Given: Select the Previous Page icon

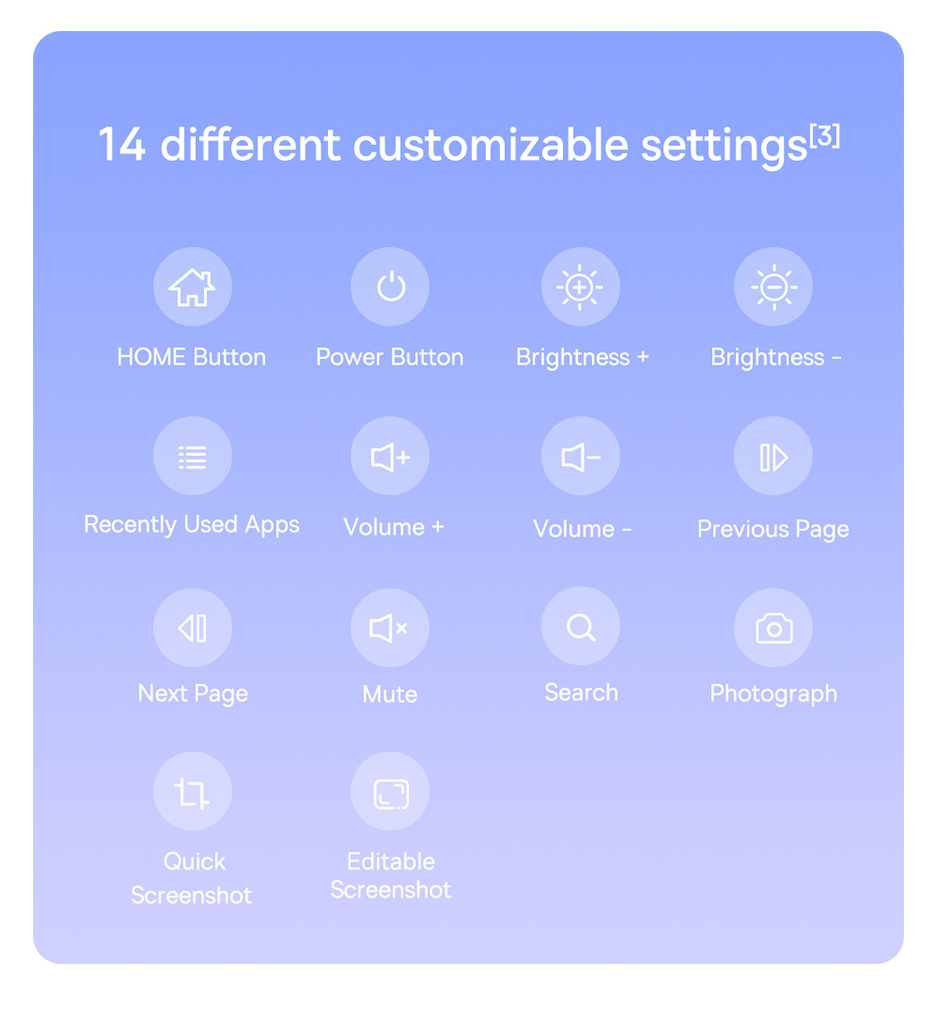Looking at the screenshot, I should tap(773, 456).
